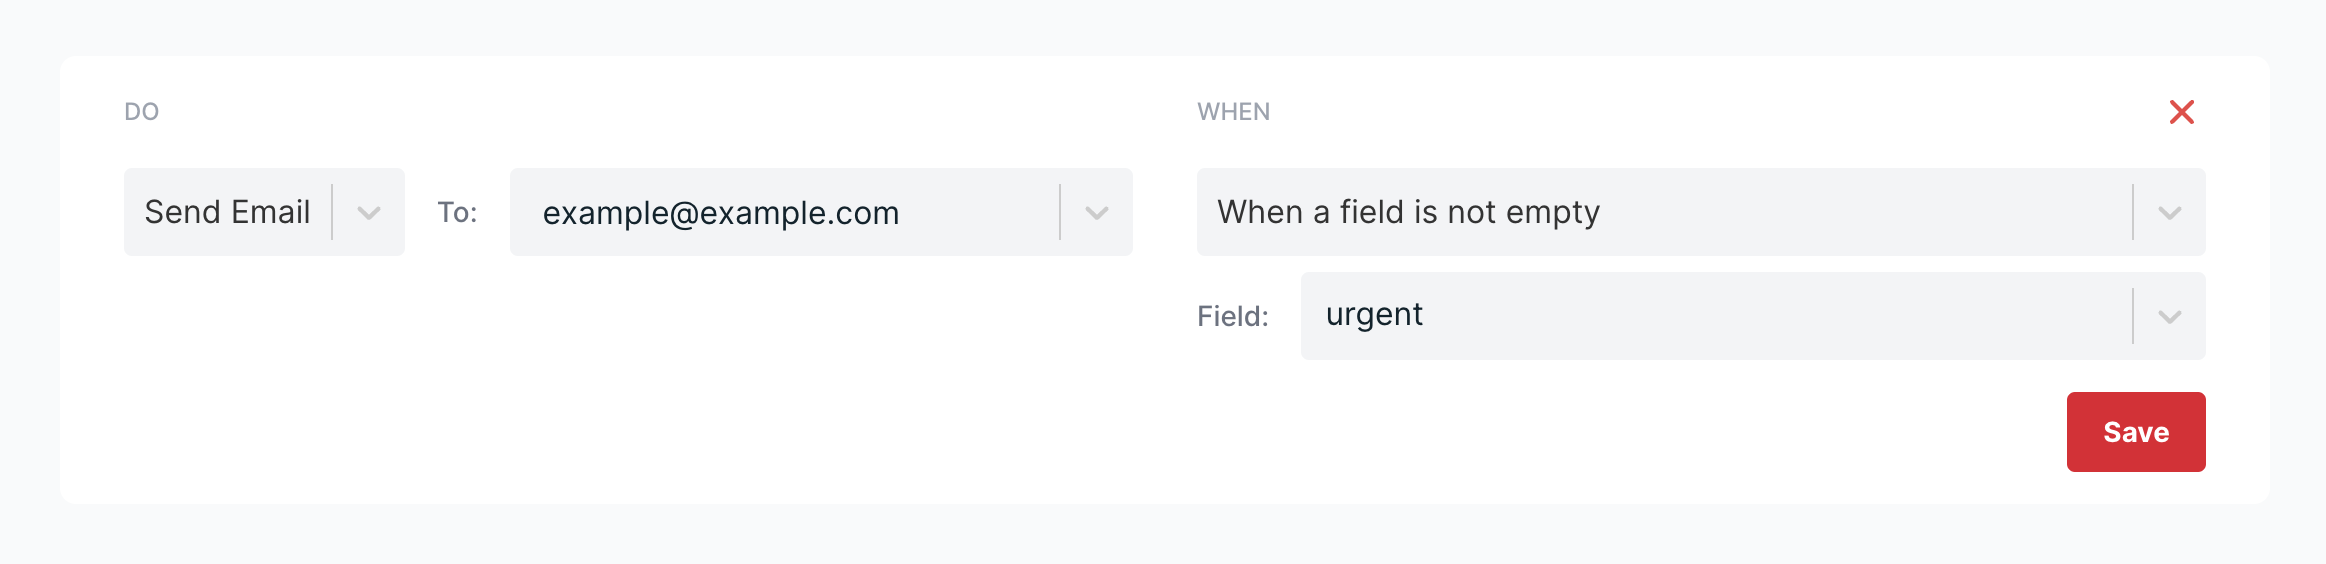Open the recipient email dropdown arrow

coord(1097,213)
